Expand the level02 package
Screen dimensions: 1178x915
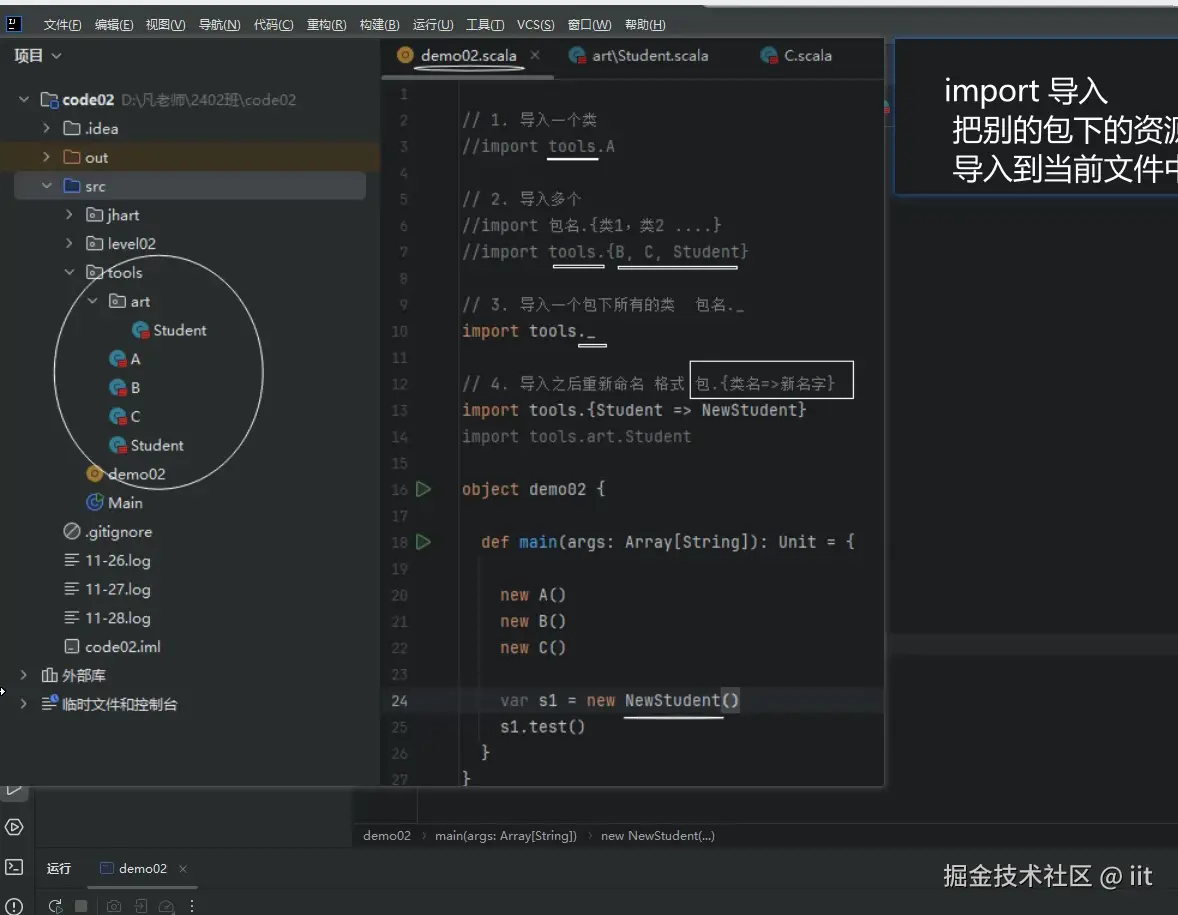69,243
